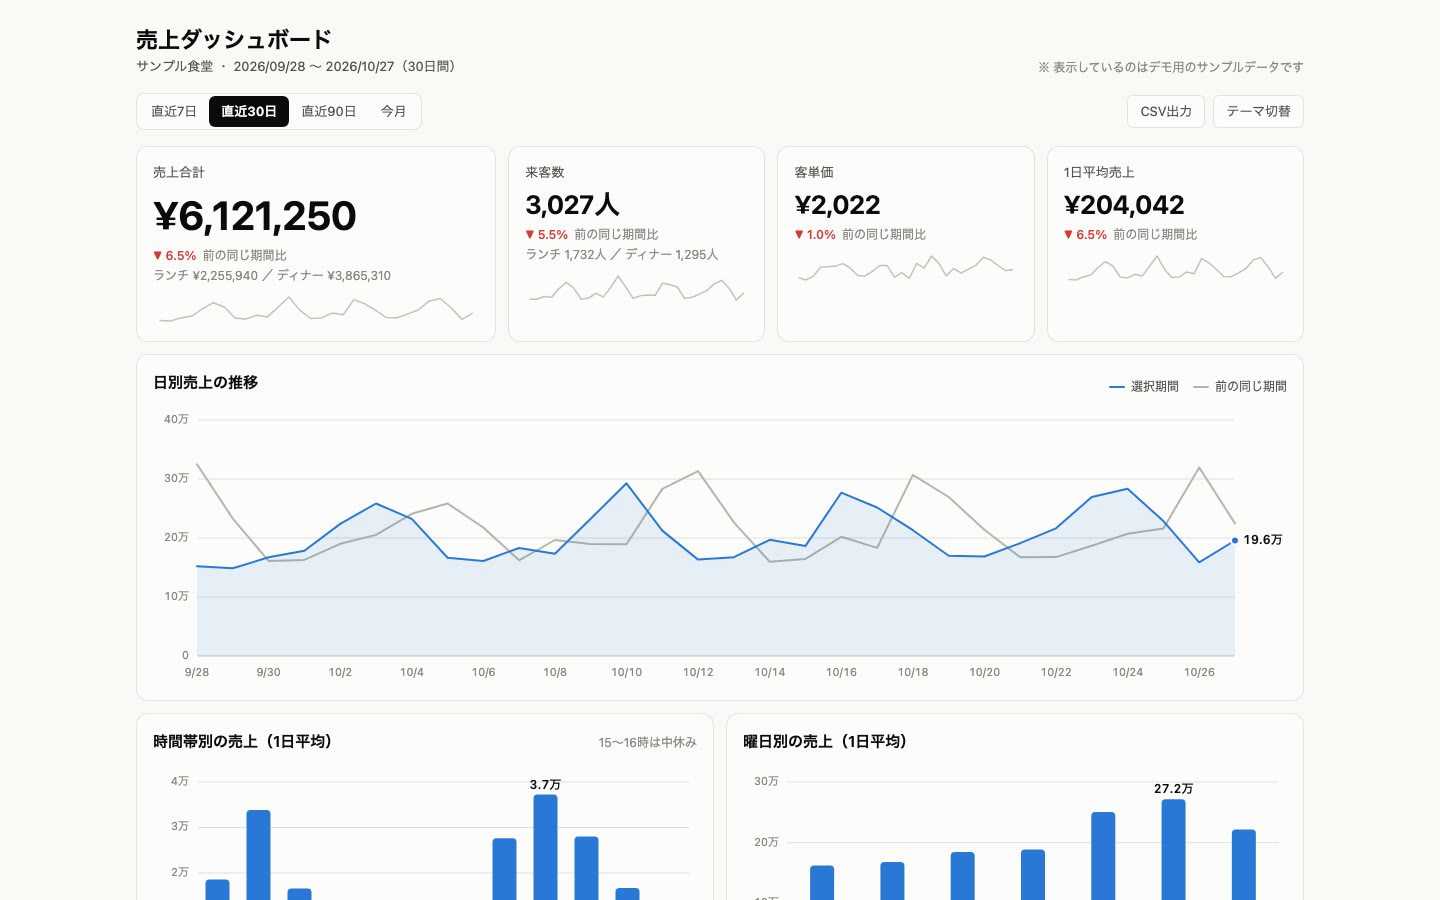This screenshot has width=1440, height=900.
Task: Switch to the 直近90日 period tab
Action: tap(329, 111)
